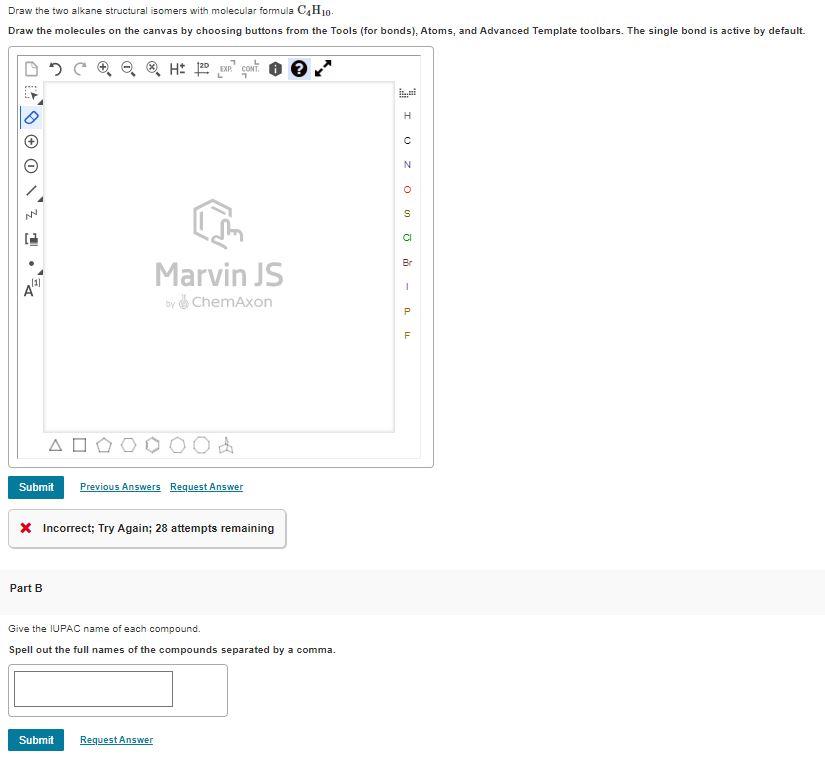Pick chlorine Cl atom
Image resolution: width=825 pixels, height=760 pixels.
407,238
